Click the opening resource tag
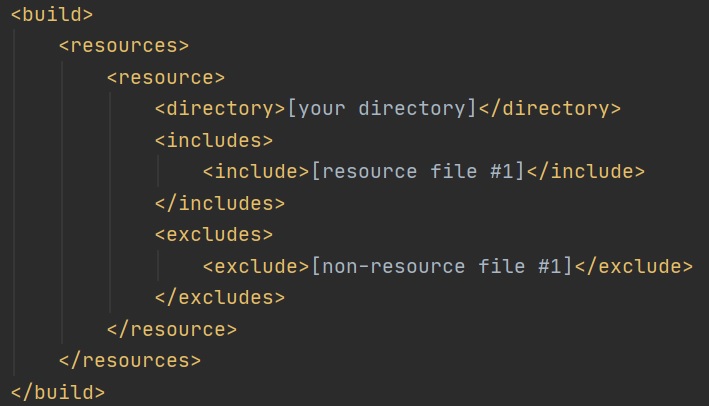 point(166,77)
